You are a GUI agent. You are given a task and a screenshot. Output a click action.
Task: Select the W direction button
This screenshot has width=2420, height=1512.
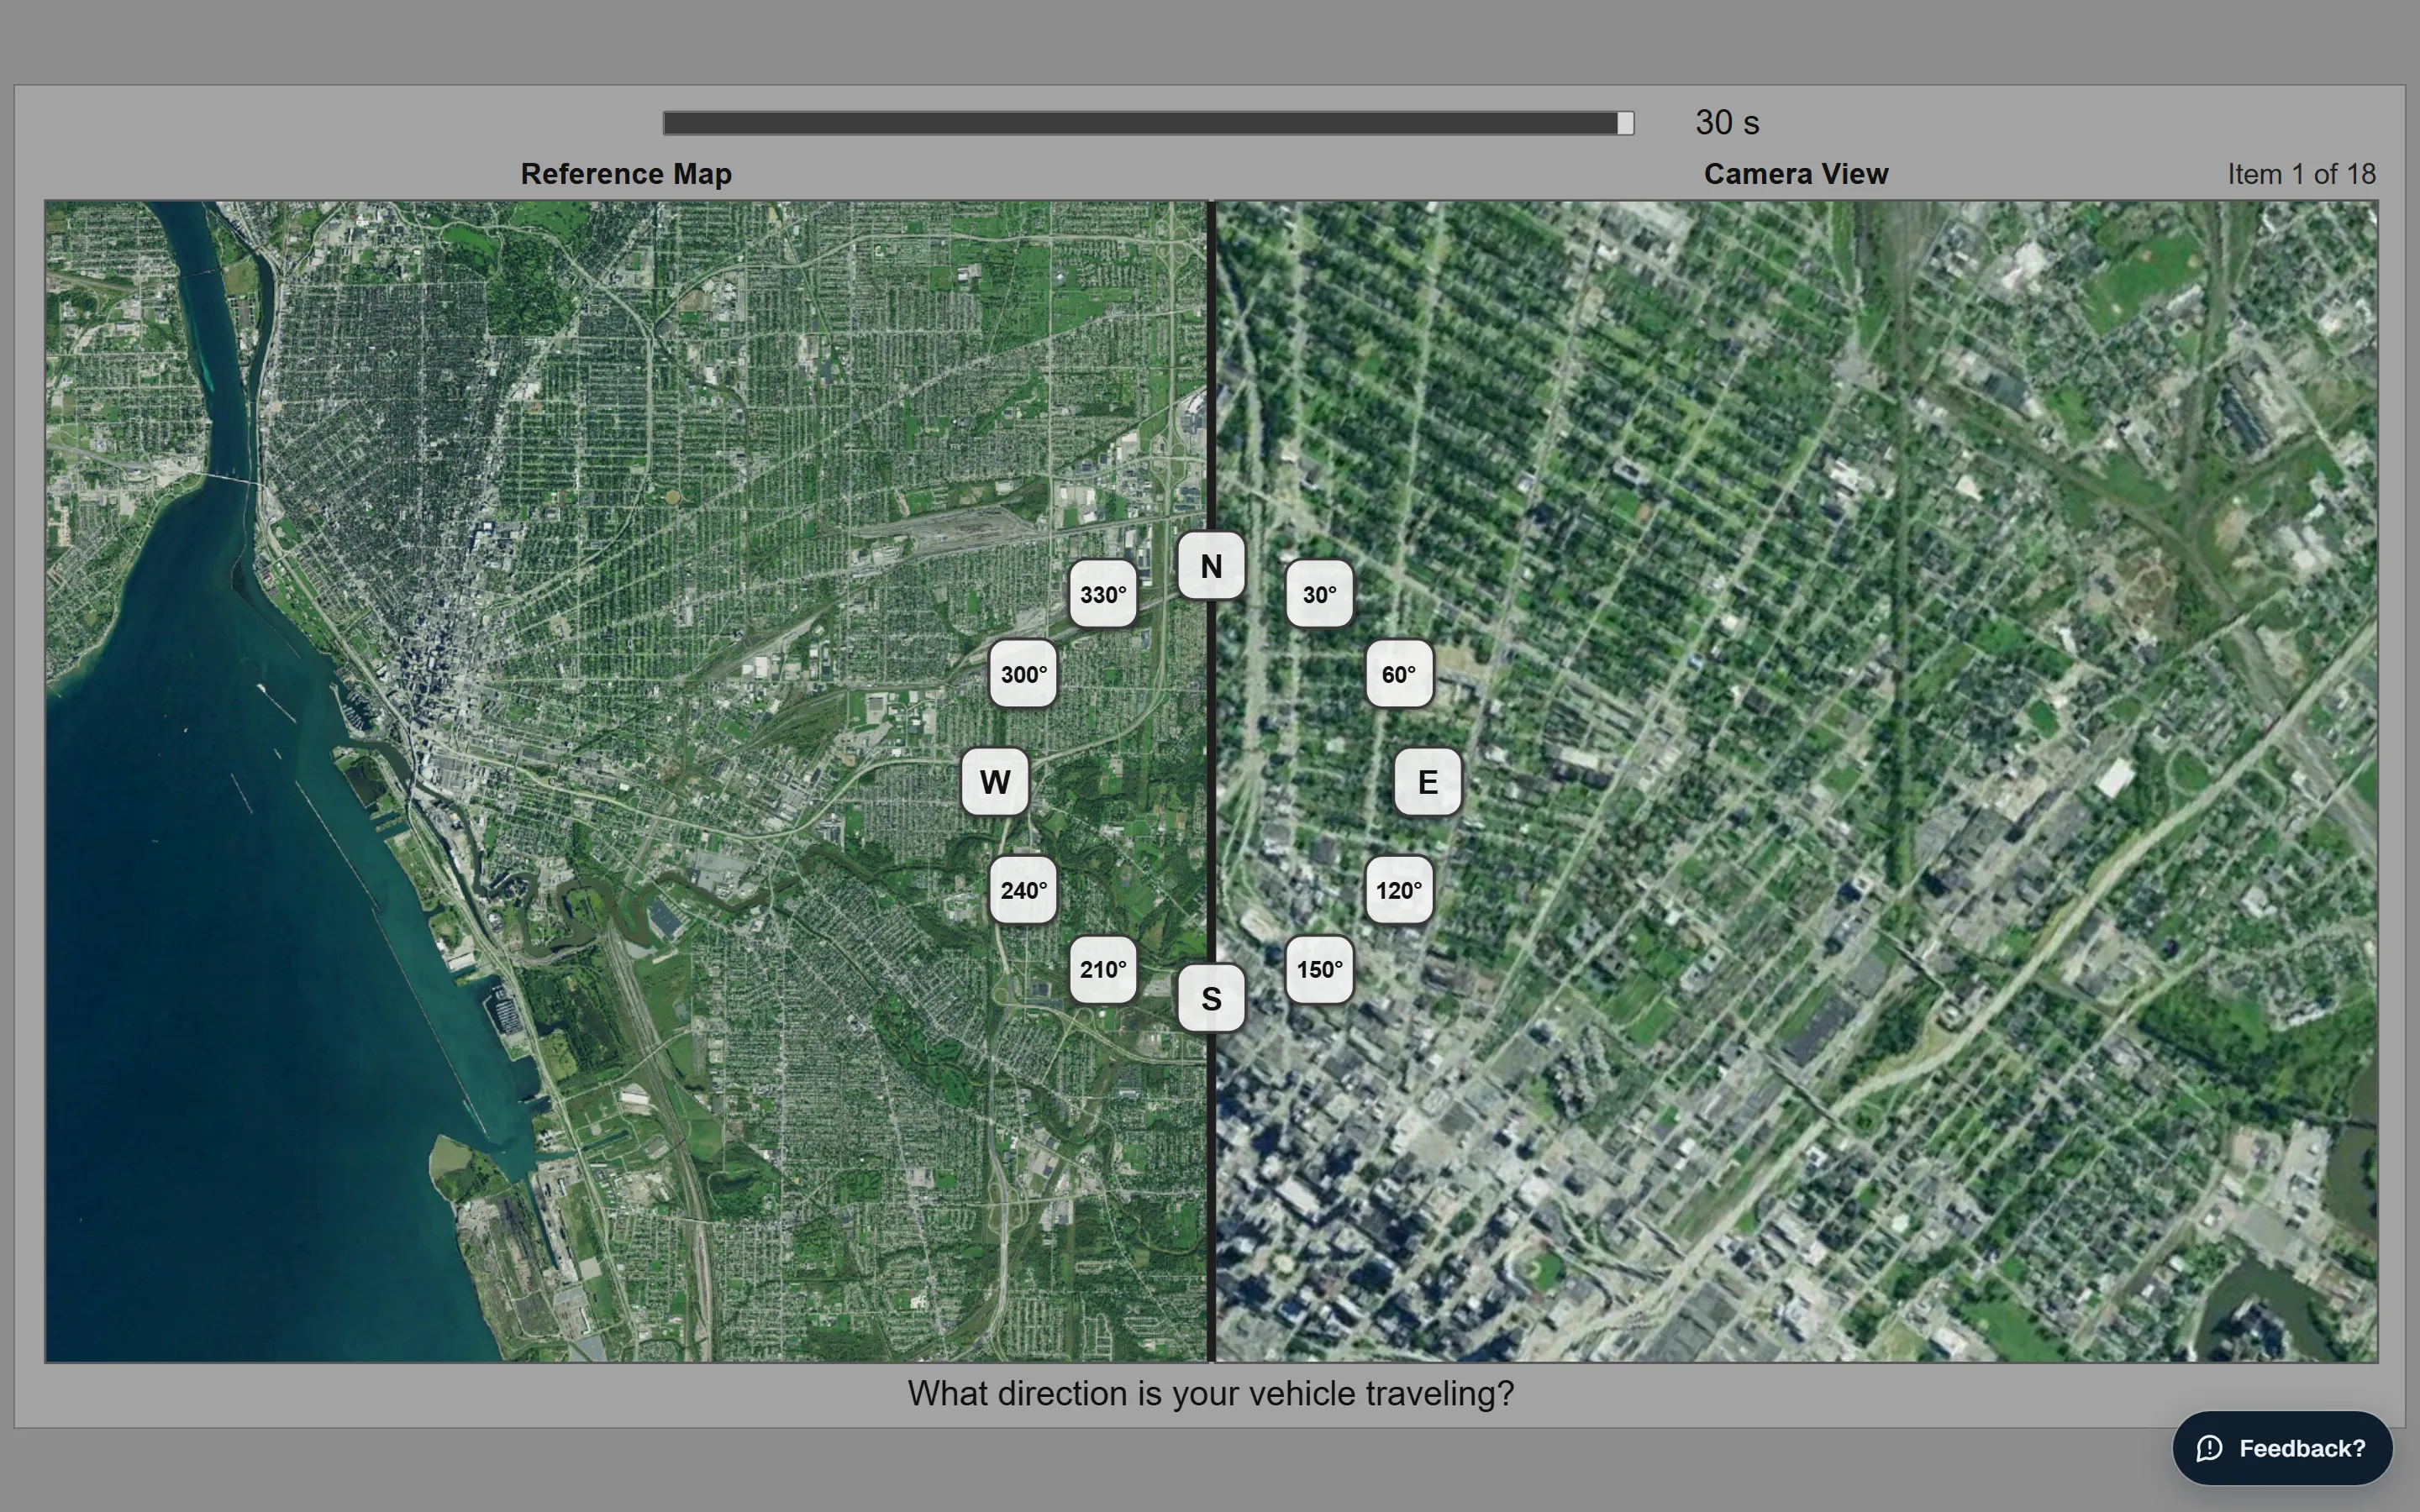pyautogui.click(x=995, y=782)
